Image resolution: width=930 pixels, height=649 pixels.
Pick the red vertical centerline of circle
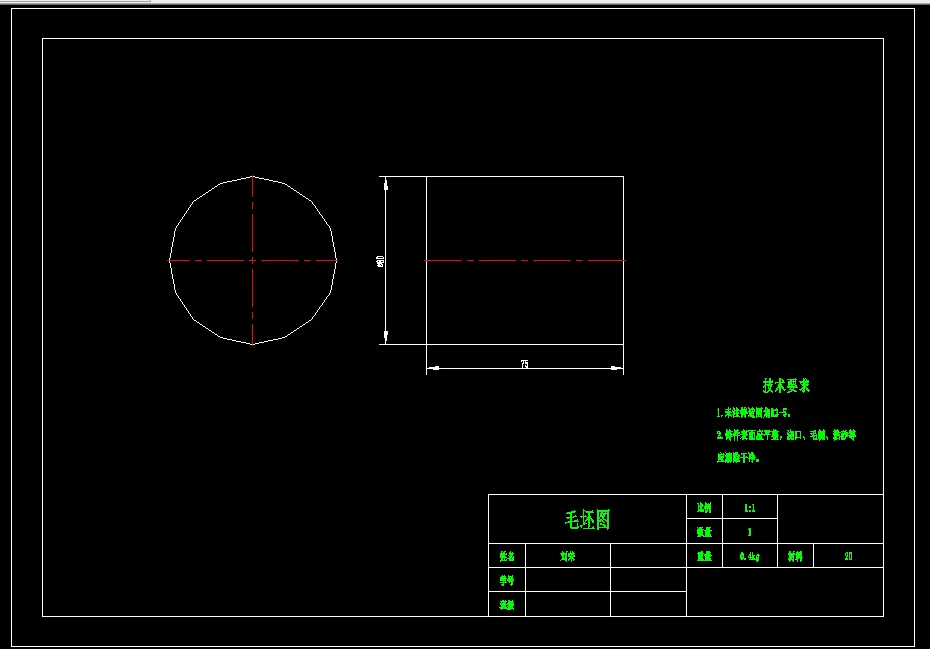pos(253,260)
